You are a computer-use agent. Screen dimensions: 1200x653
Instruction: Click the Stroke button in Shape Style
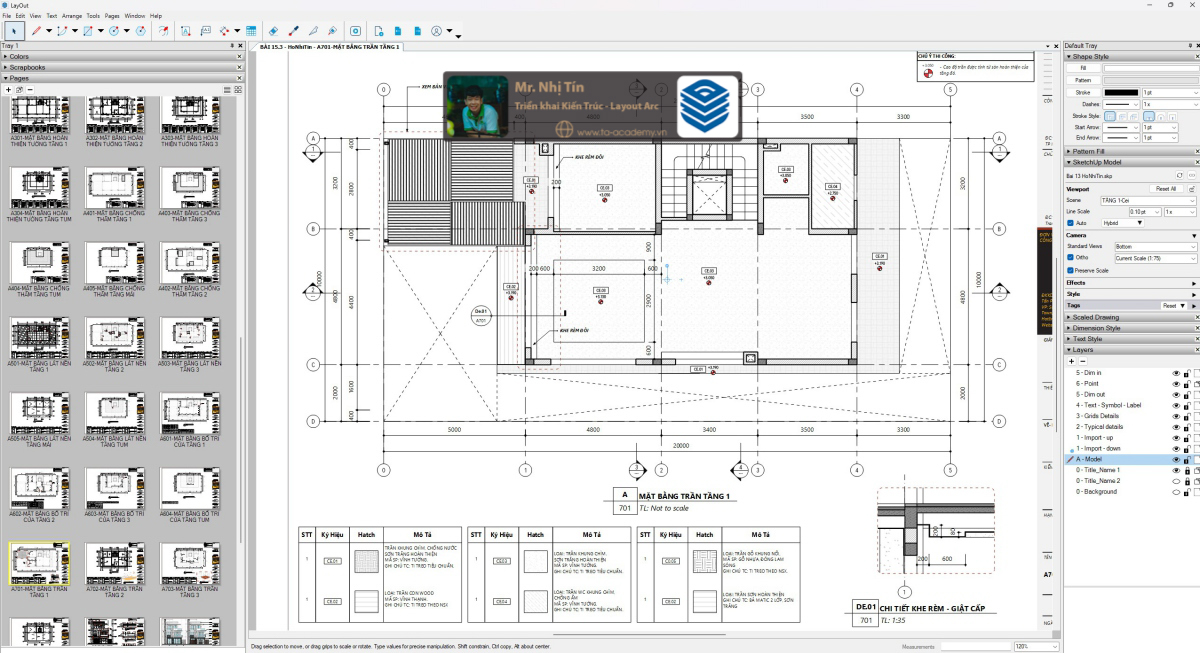[1083, 93]
